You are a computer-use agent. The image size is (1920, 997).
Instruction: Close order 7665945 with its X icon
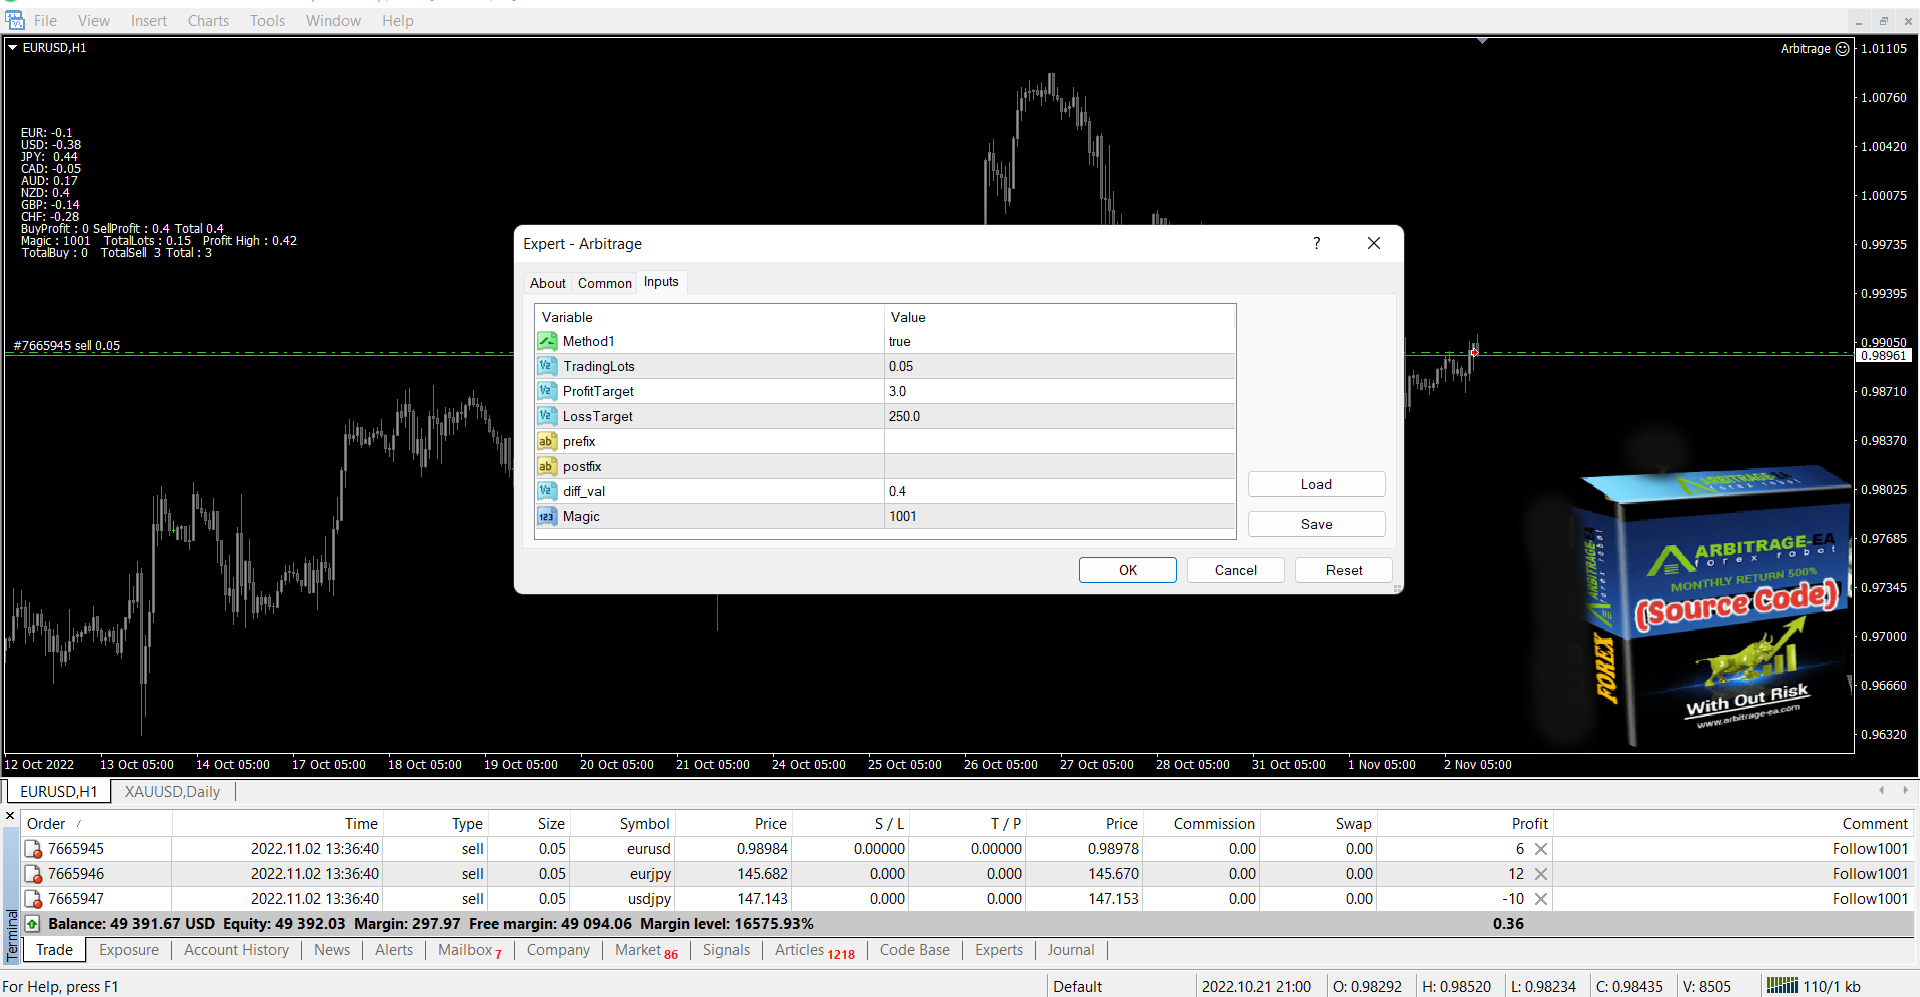[1541, 849]
